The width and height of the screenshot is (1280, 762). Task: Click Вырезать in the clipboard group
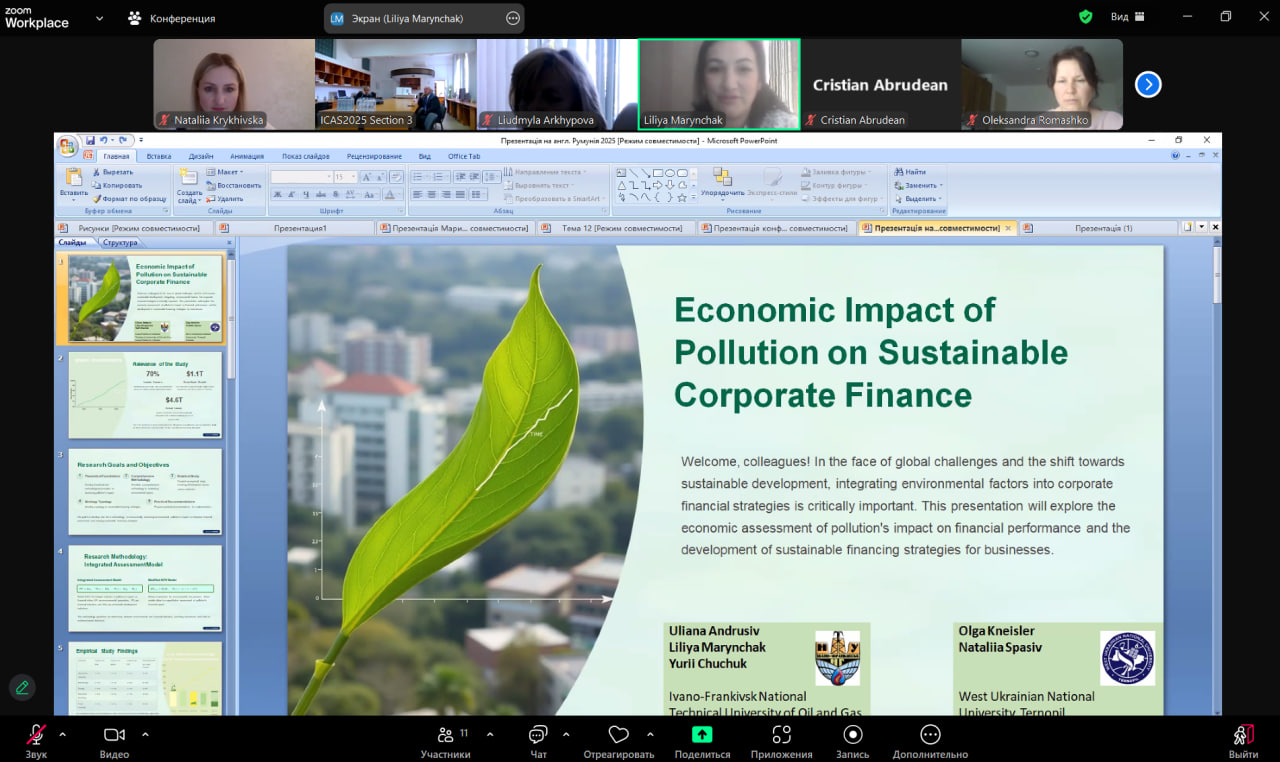[112, 172]
